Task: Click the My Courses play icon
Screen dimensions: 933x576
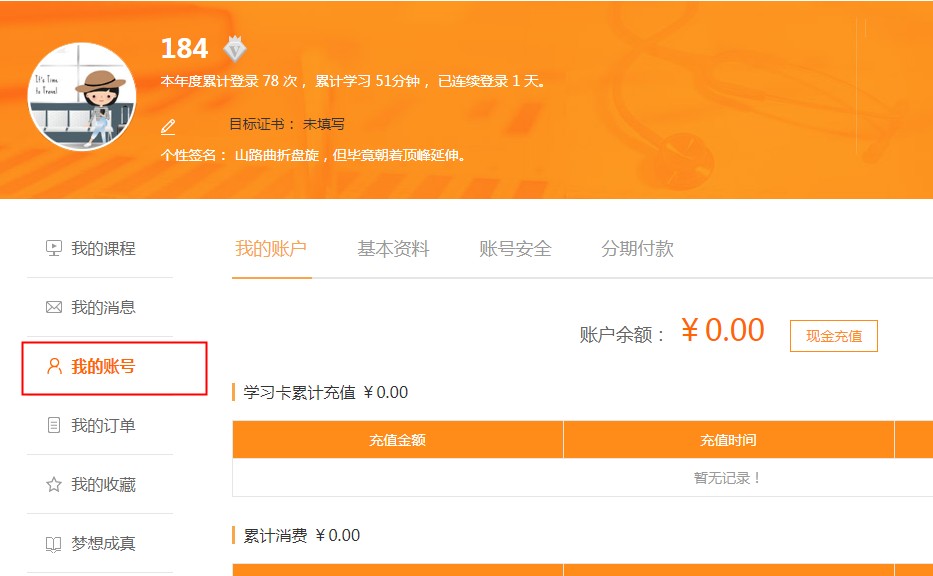Action: 54,248
